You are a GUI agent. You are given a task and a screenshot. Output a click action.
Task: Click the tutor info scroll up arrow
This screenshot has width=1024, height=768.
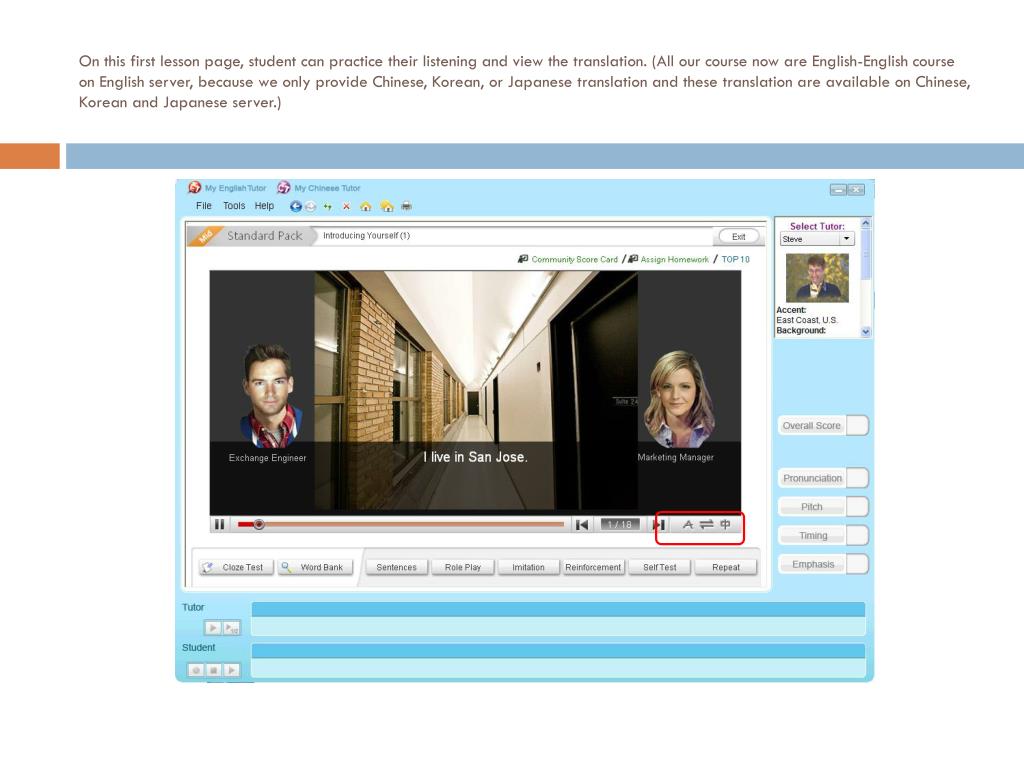coord(866,223)
